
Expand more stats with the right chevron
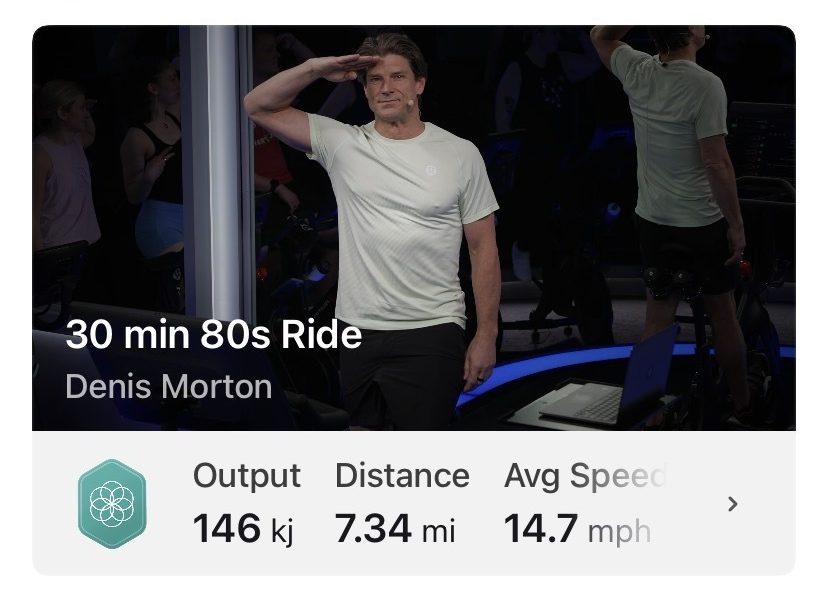click(732, 504)
